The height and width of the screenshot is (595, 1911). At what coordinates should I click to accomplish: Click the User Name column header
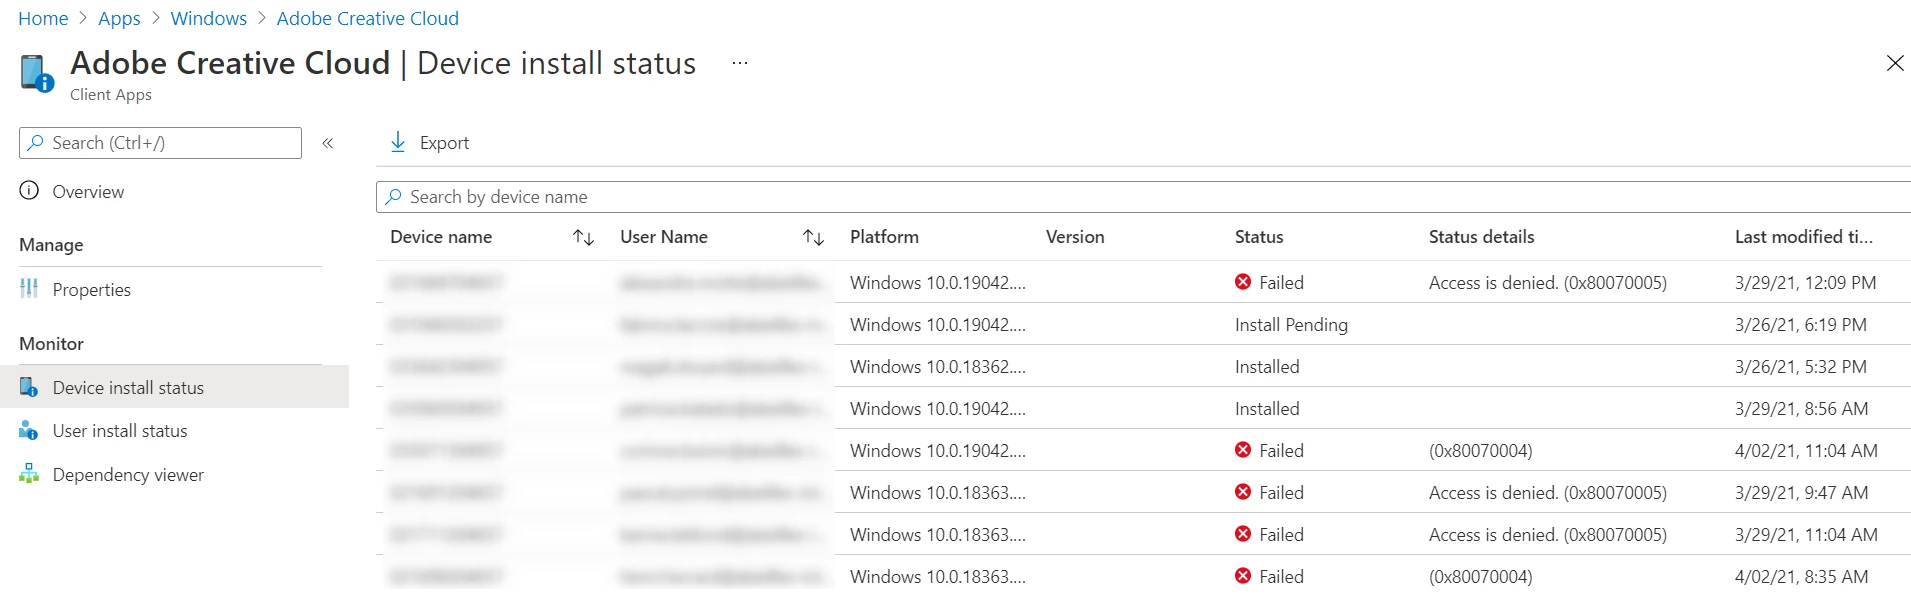tap(664, 237)
